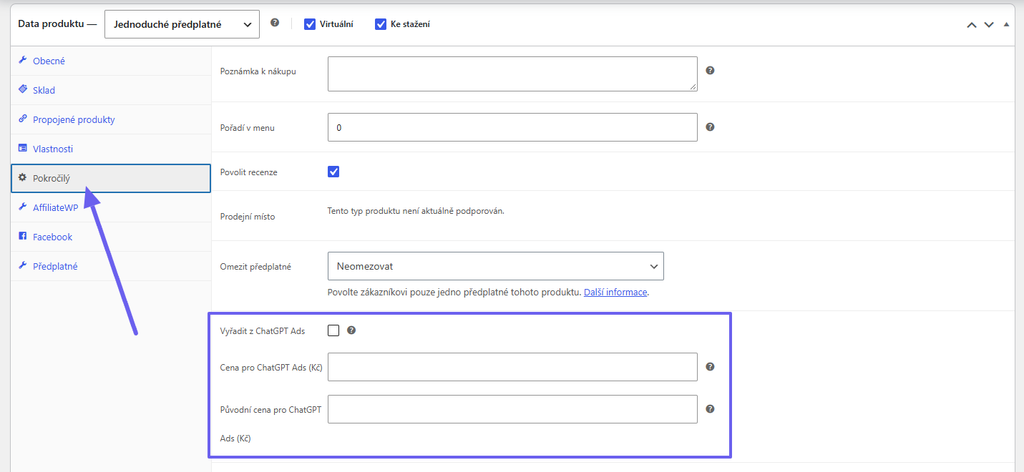Click the Pořadí v menu input field
Image resolution: width=1024 pixels, height=472 pixels.
pyautogui.click(x=513, y=127)
